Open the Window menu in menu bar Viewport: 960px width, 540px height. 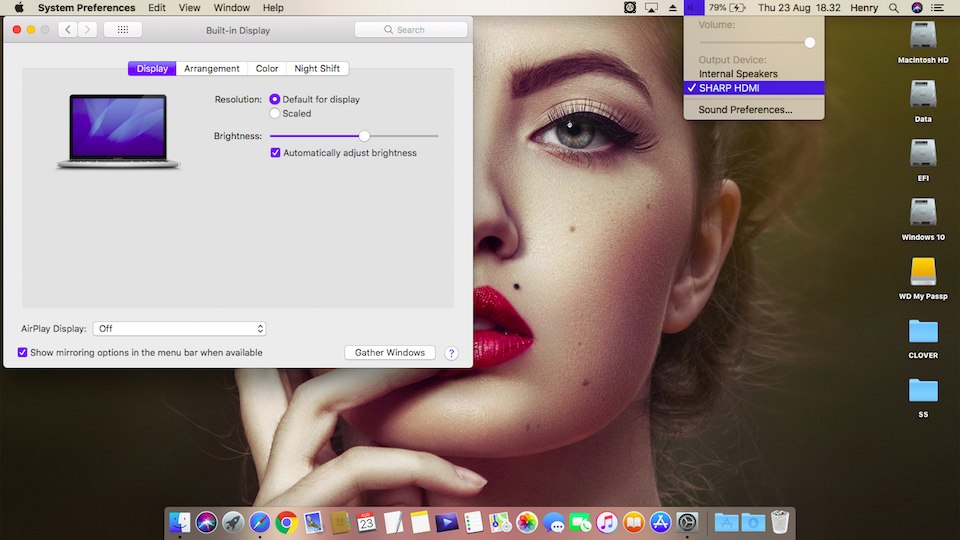pyautogui.click(x=231, y=8)
